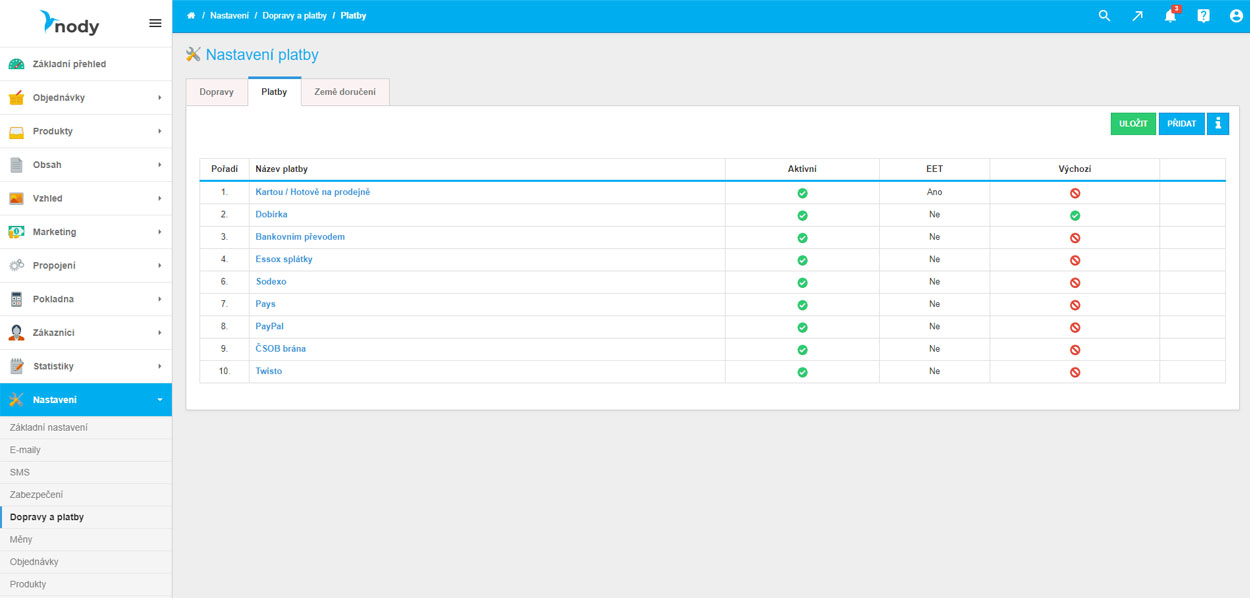
Task: Expand the Objednávky sidebar menu
Action: [x=86, y=98]
